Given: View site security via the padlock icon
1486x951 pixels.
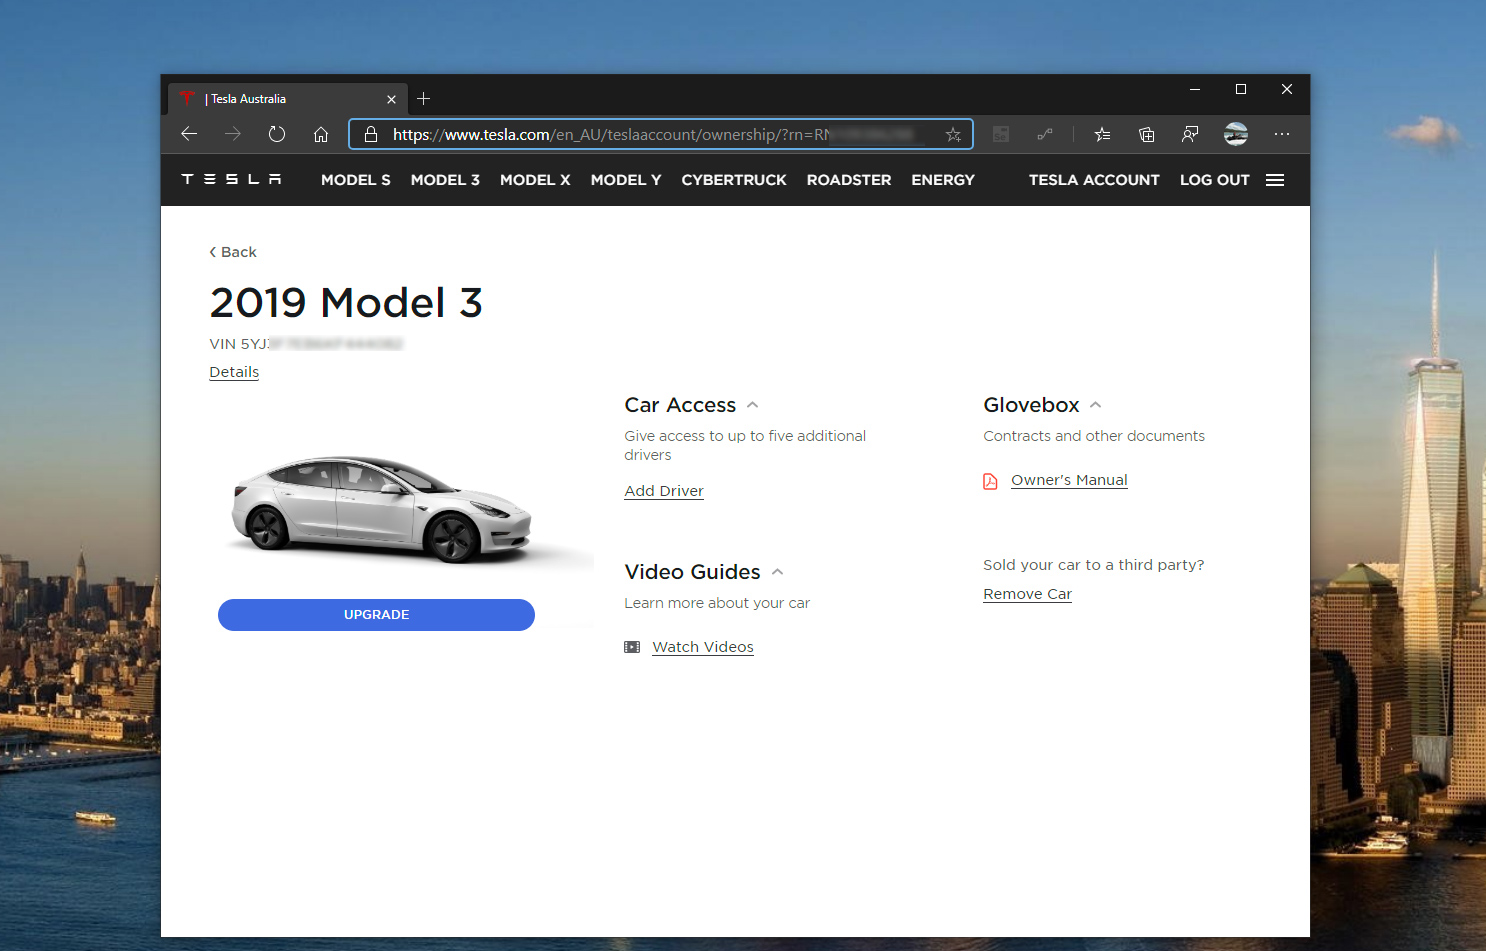Looking at the screenshot, I should [369, 134].
